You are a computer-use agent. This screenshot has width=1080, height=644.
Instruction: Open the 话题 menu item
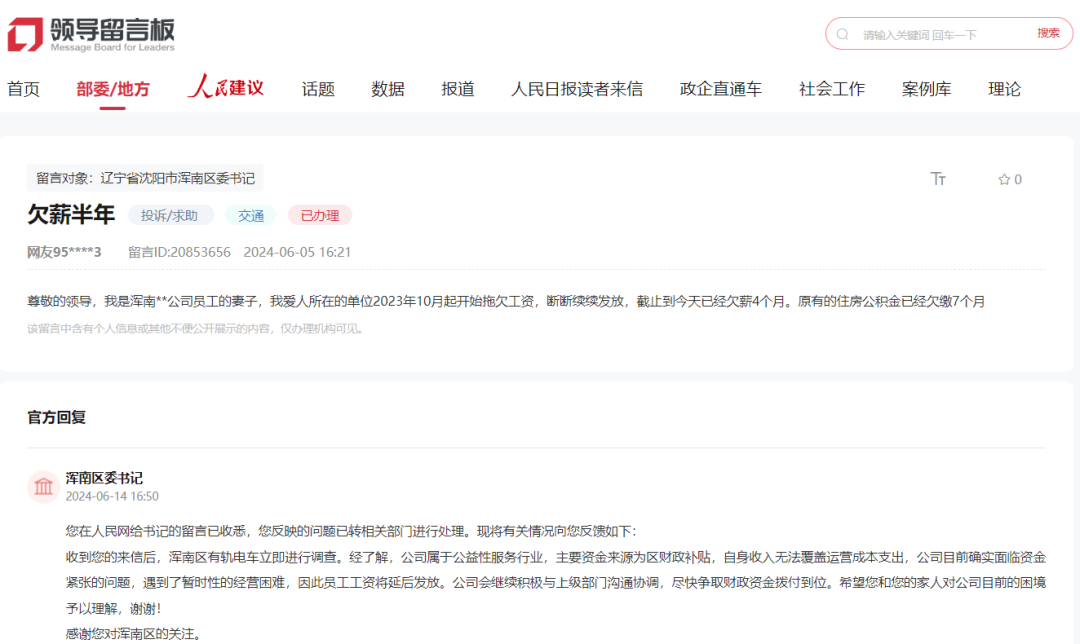[x=318, y=89]
